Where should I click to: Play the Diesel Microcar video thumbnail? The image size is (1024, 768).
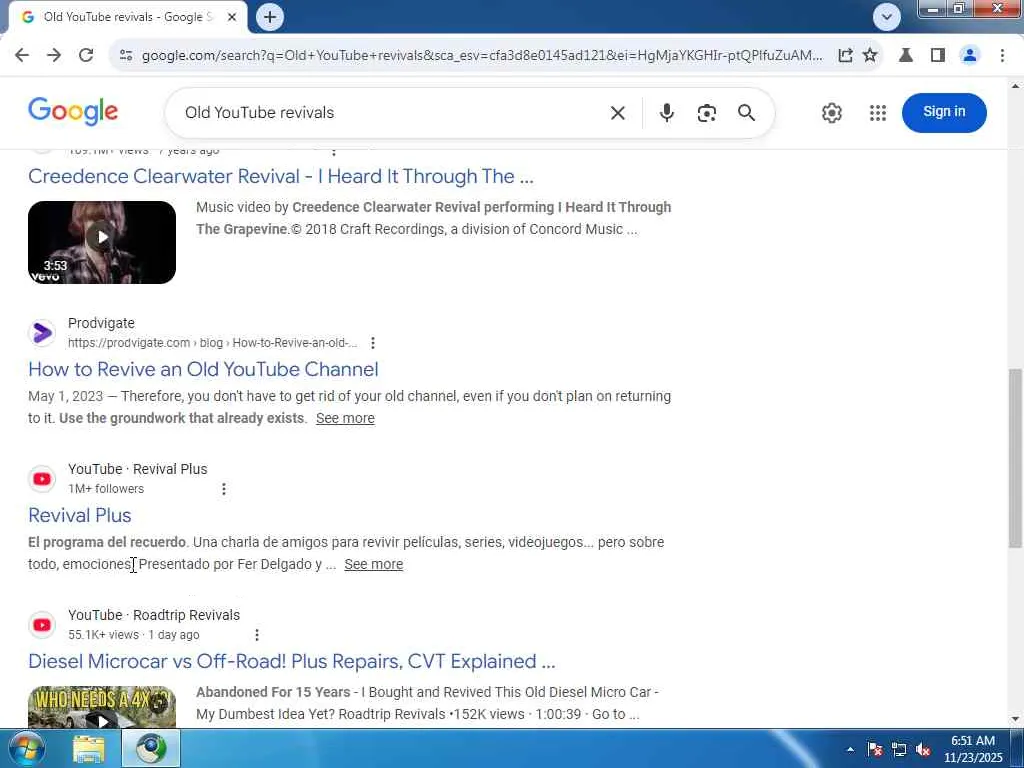[102, 707]
